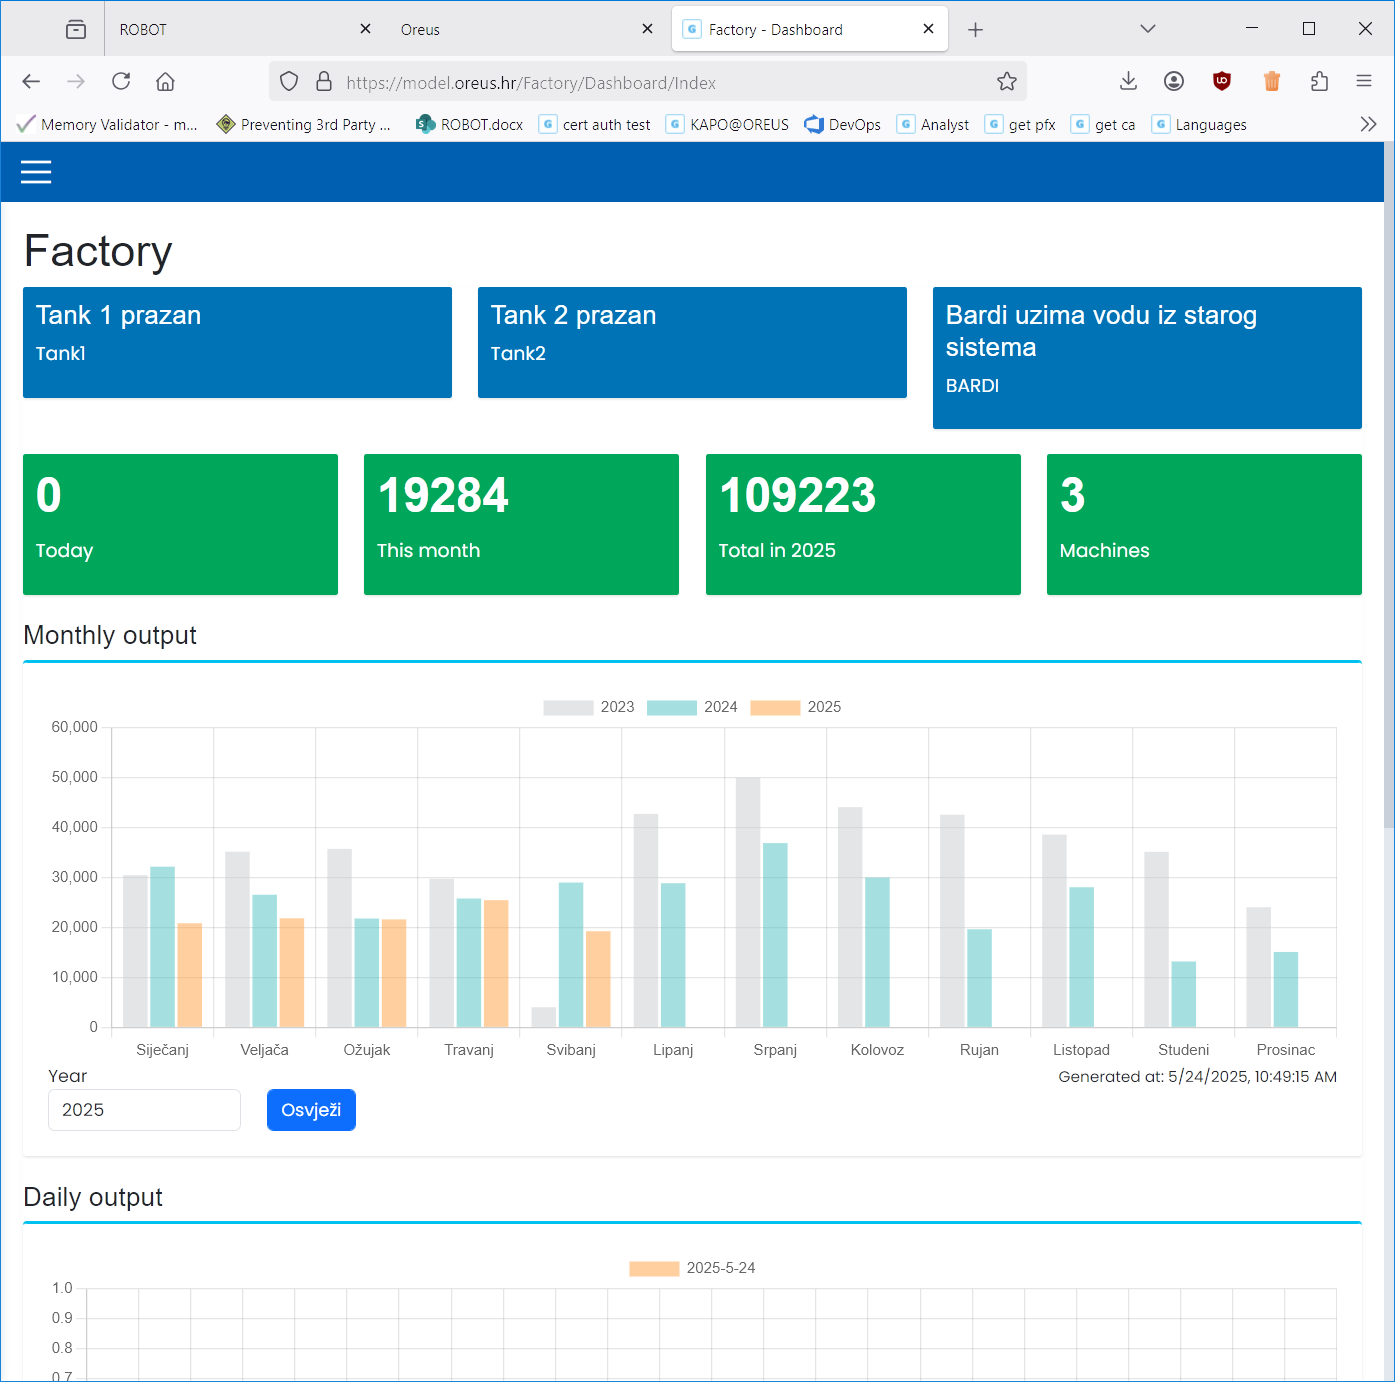Open the uBlock Origin shield extension

pyautogui.click(x=1221, y=82)
